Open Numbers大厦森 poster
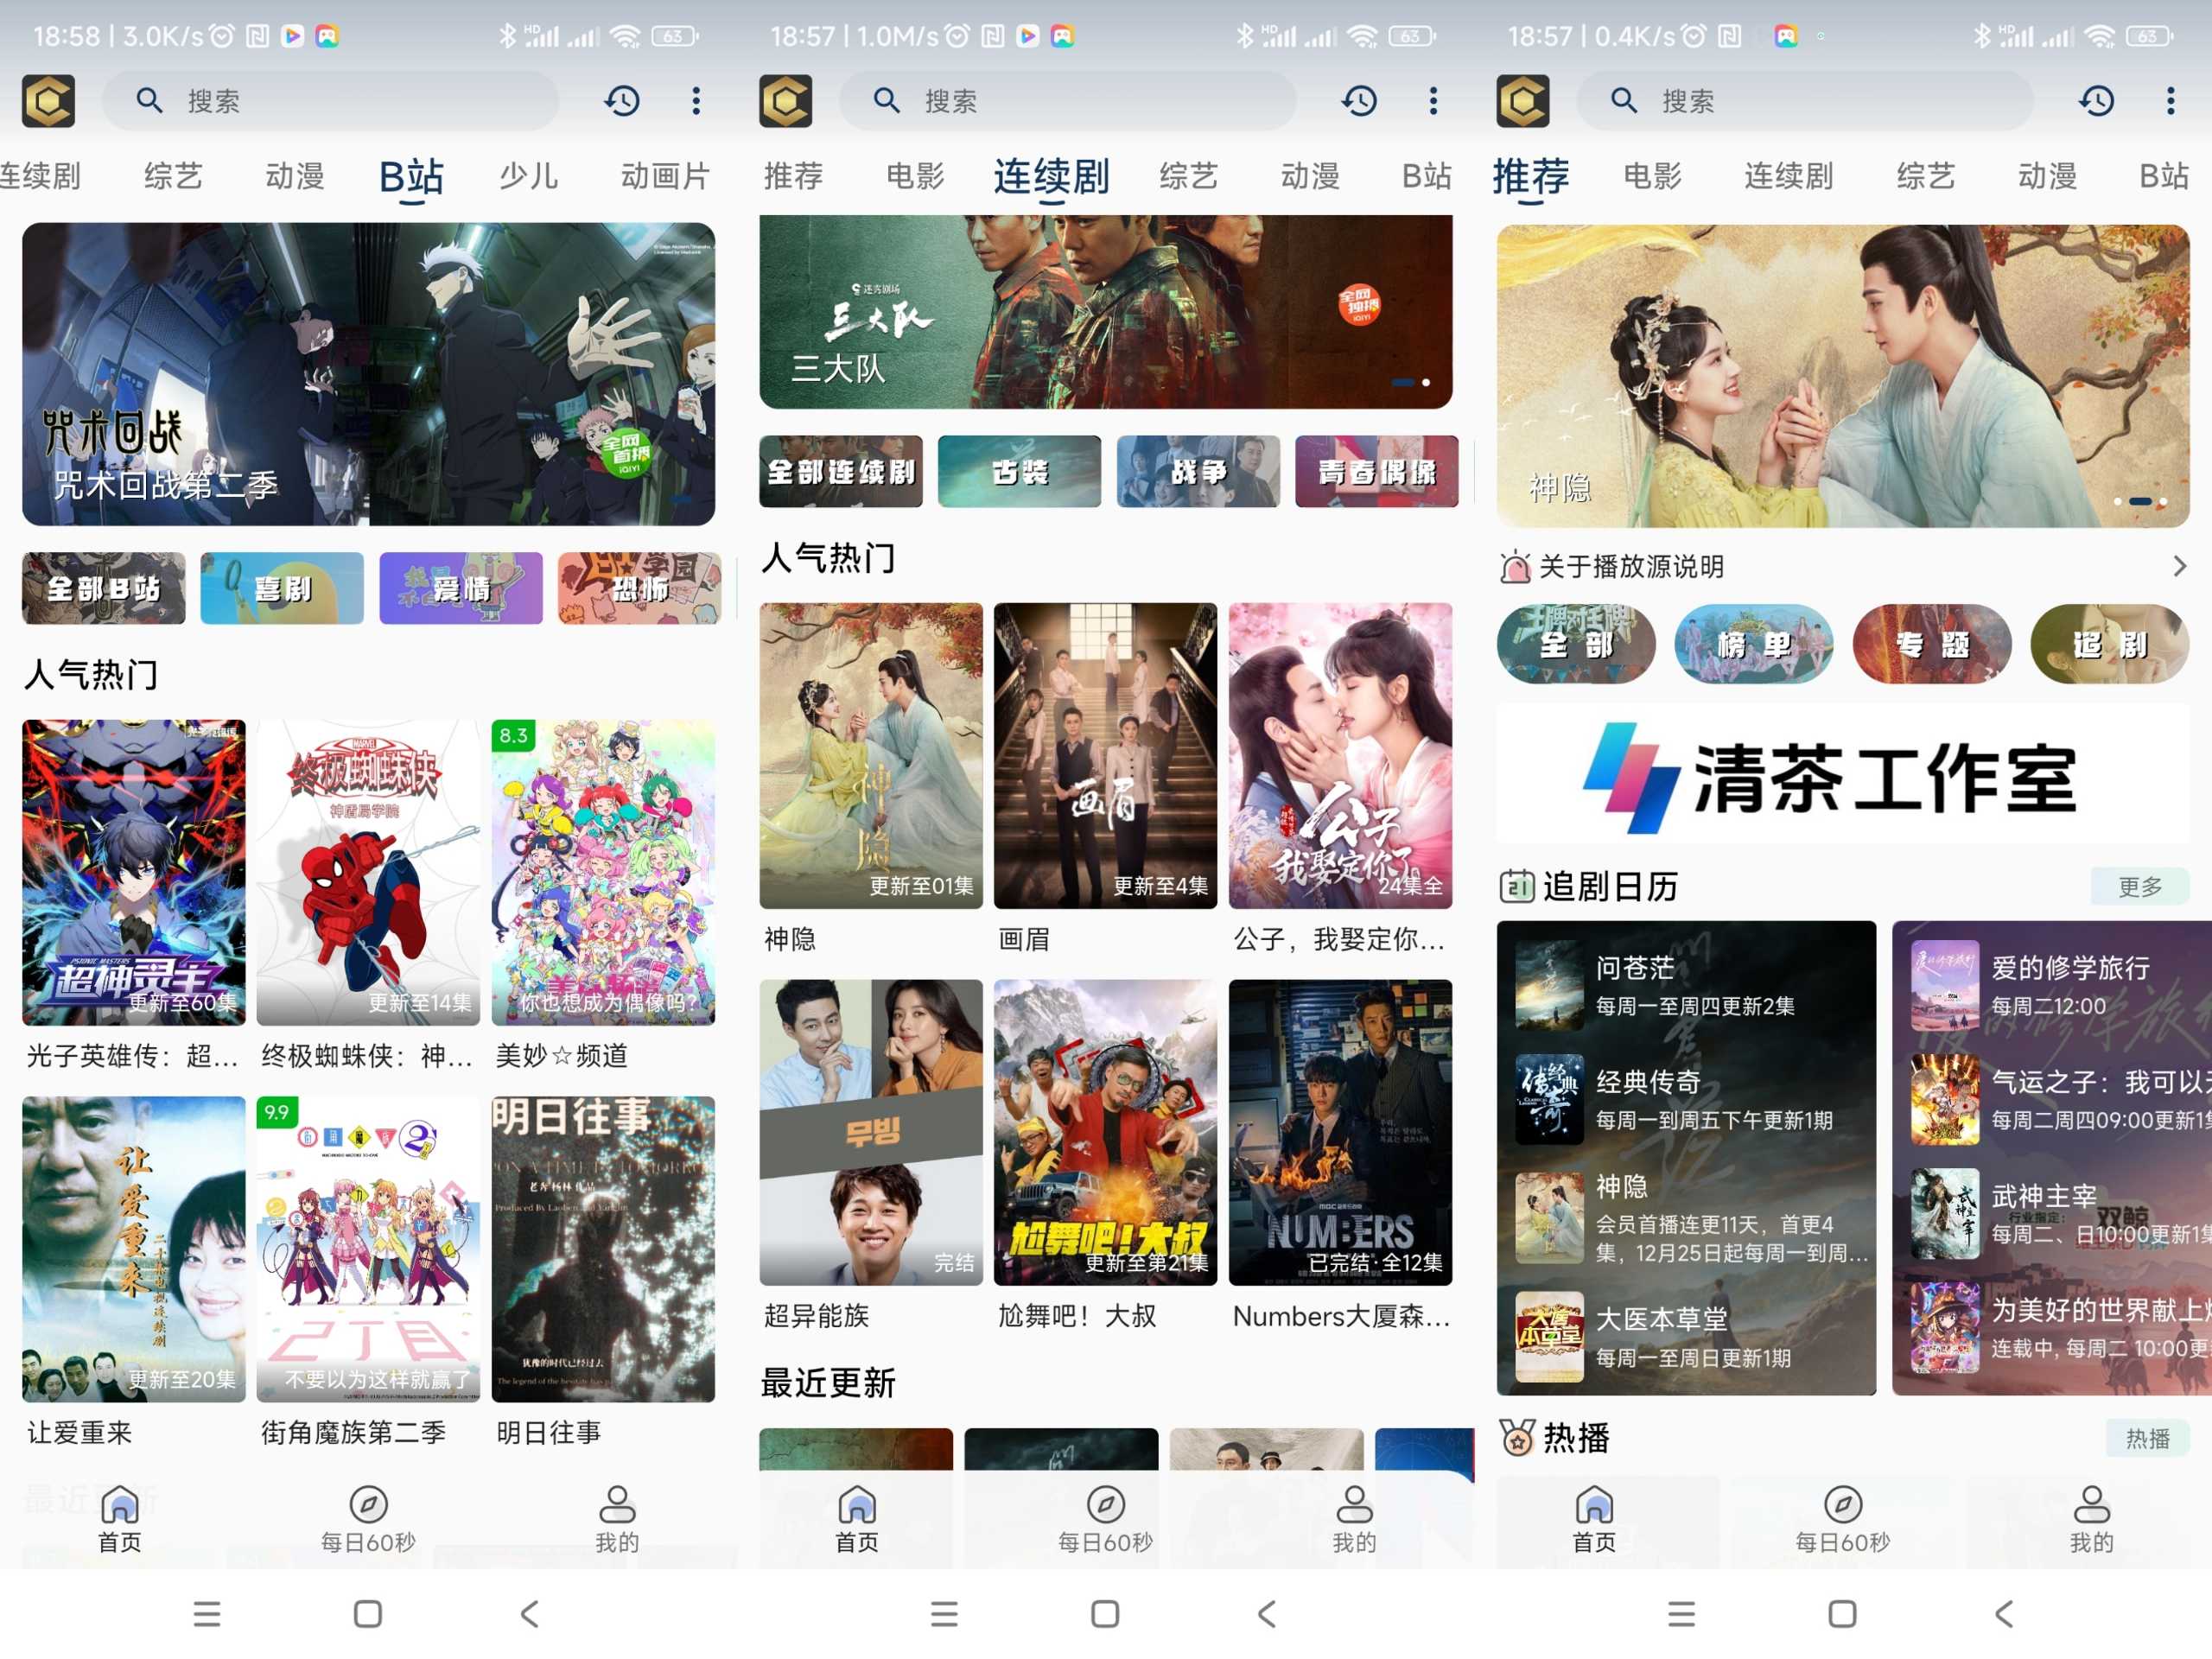 (x=1340, y=1132)
